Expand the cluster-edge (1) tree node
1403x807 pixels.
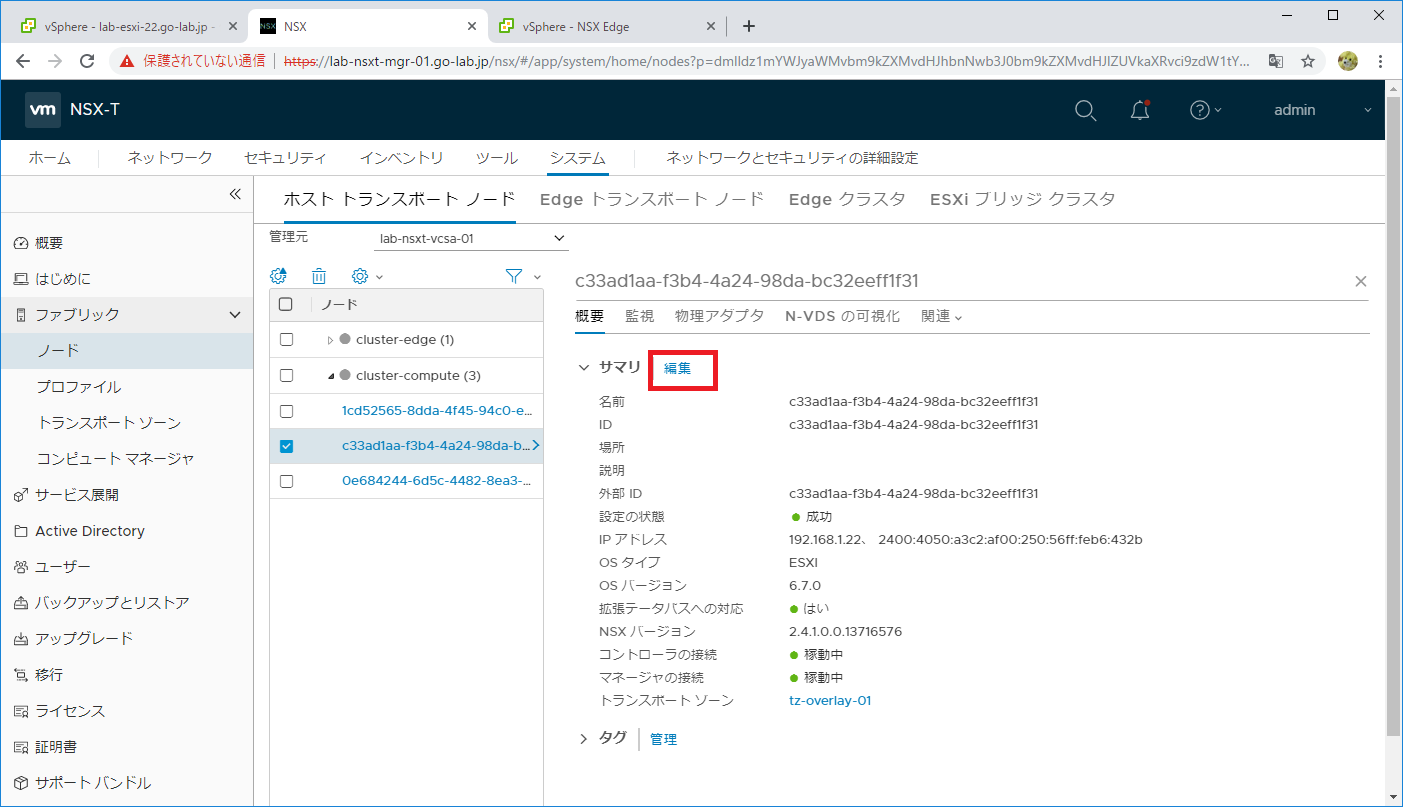331,340
